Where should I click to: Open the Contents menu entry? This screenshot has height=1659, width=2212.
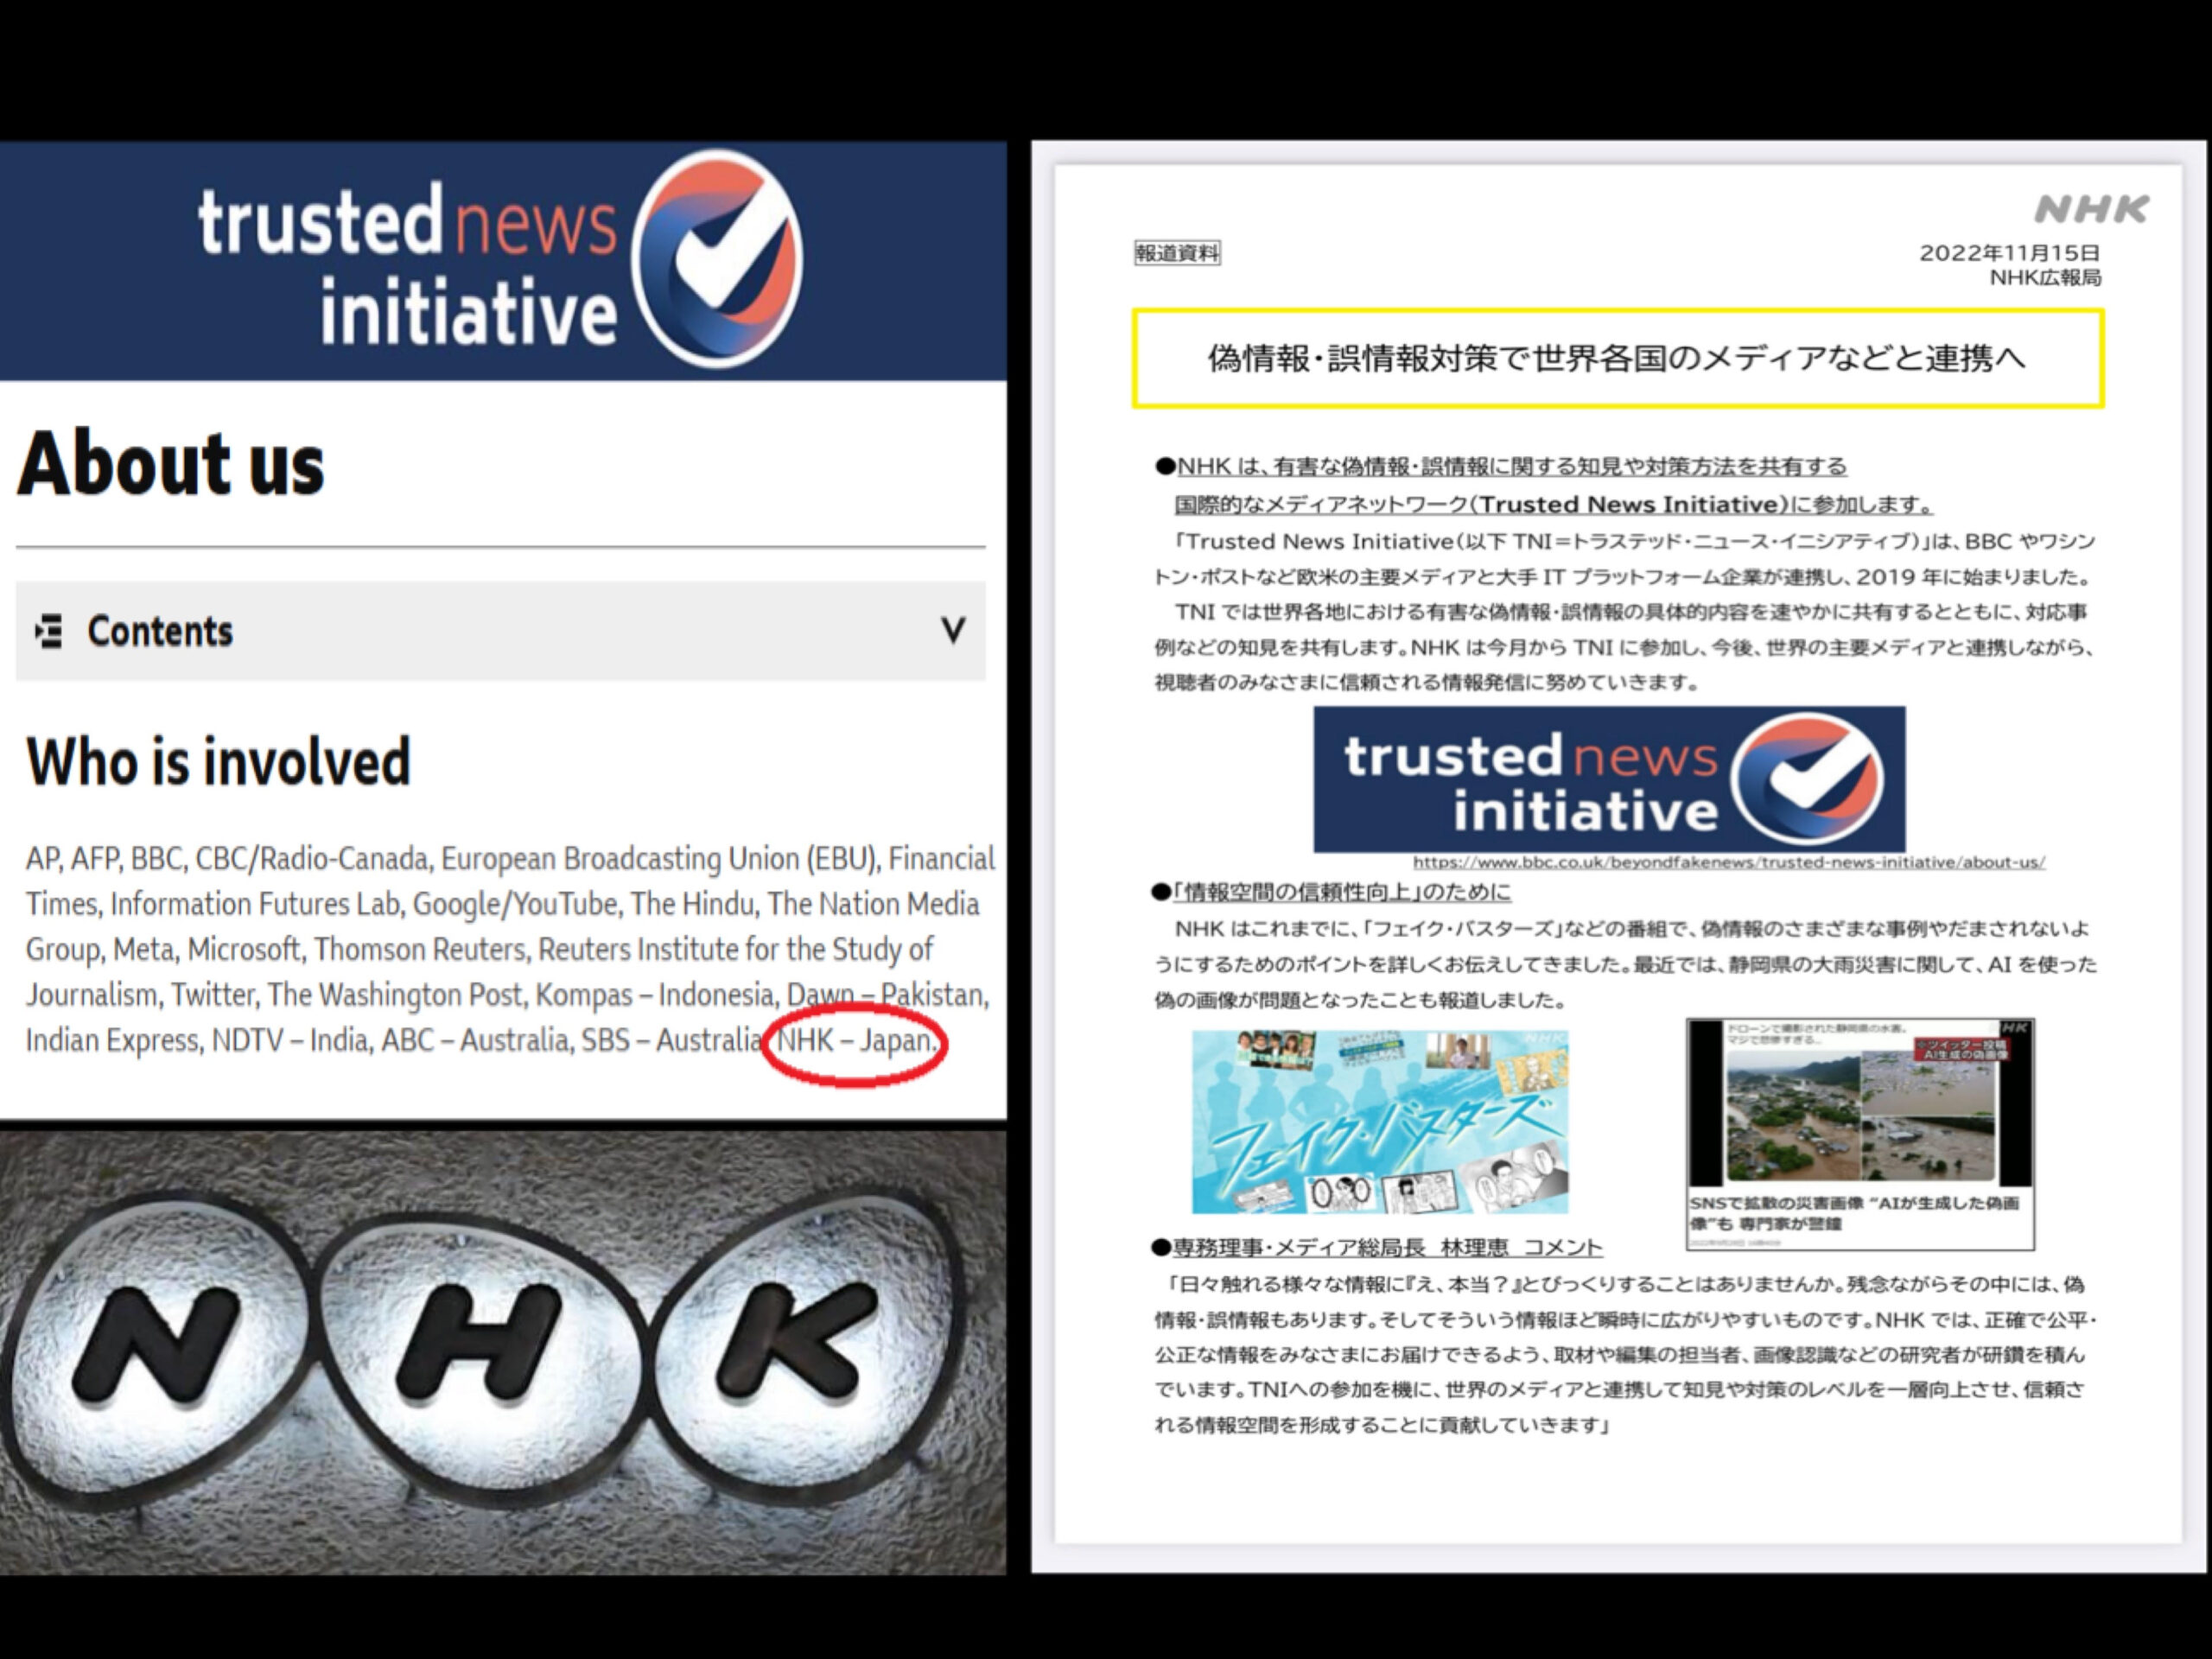tap(160, 632)
